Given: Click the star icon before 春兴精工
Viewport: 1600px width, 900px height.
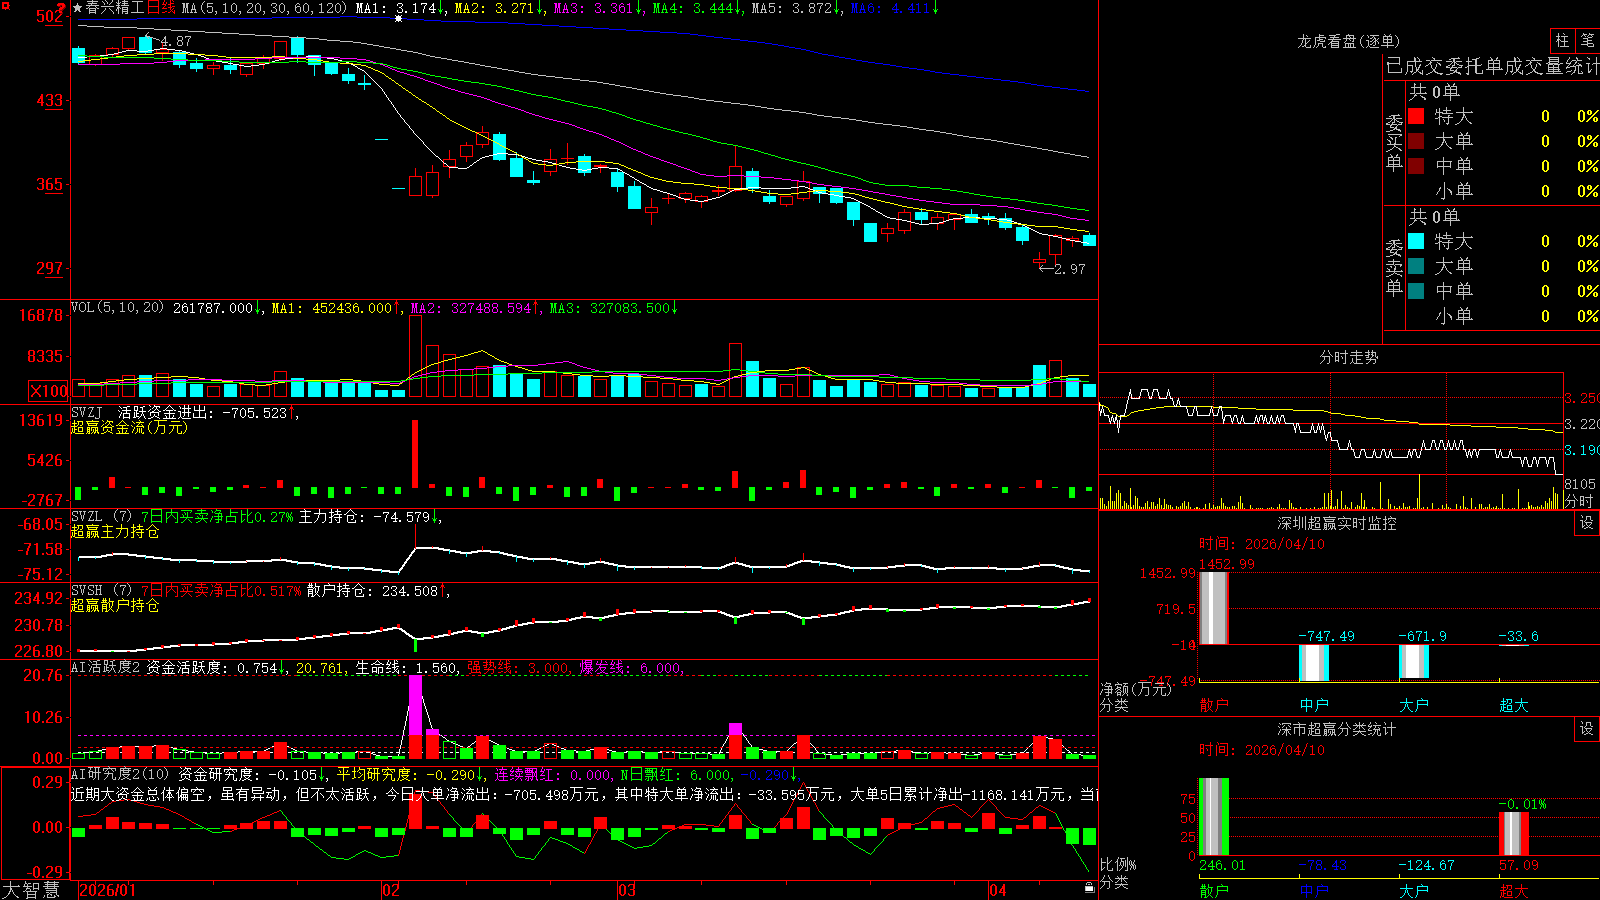Looking at the screenshot, I should pyautogui.click(x=78, y=8).
